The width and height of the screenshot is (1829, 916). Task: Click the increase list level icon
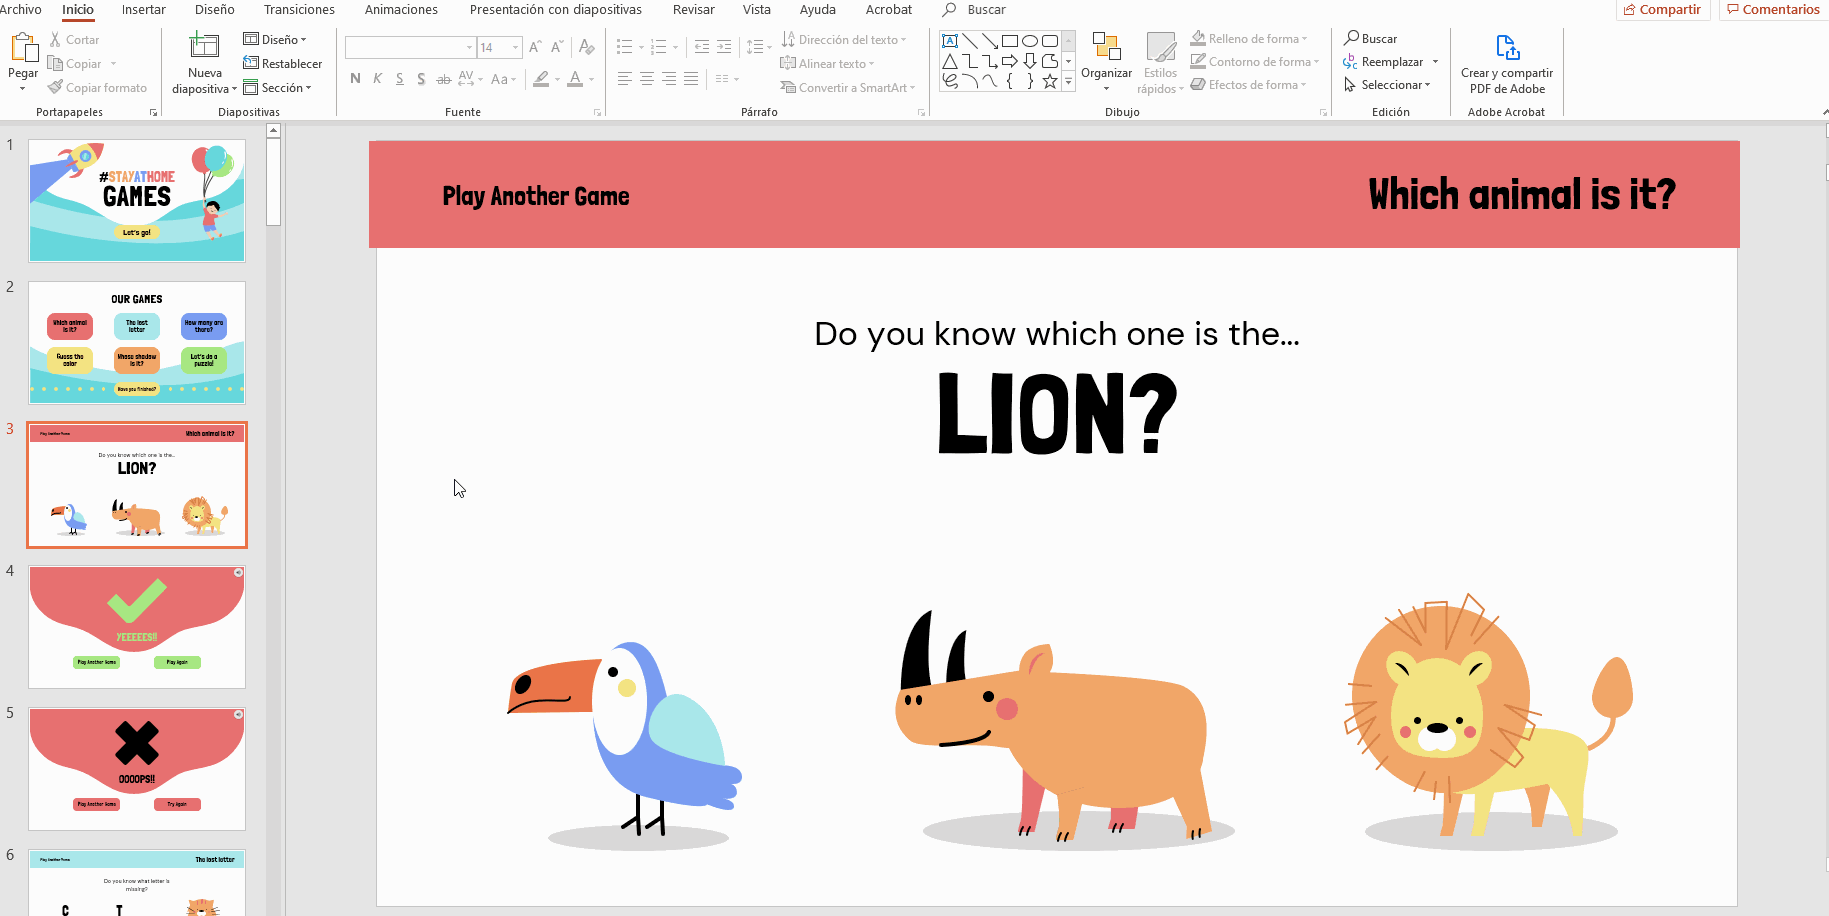724,47
